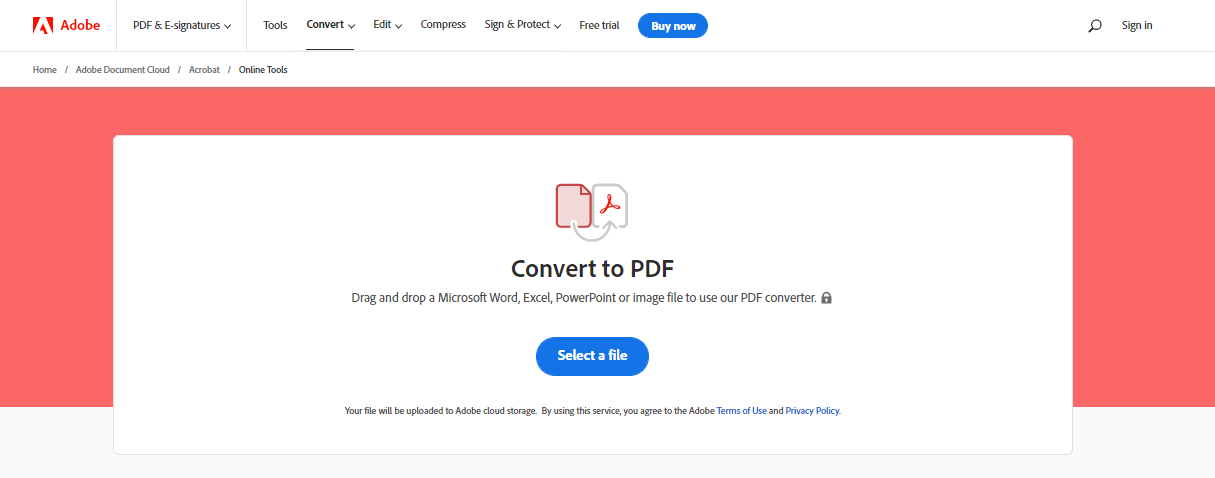Open the search magnifier icon
This screenshot has width=1215, height=478.
coord(1095,26)
